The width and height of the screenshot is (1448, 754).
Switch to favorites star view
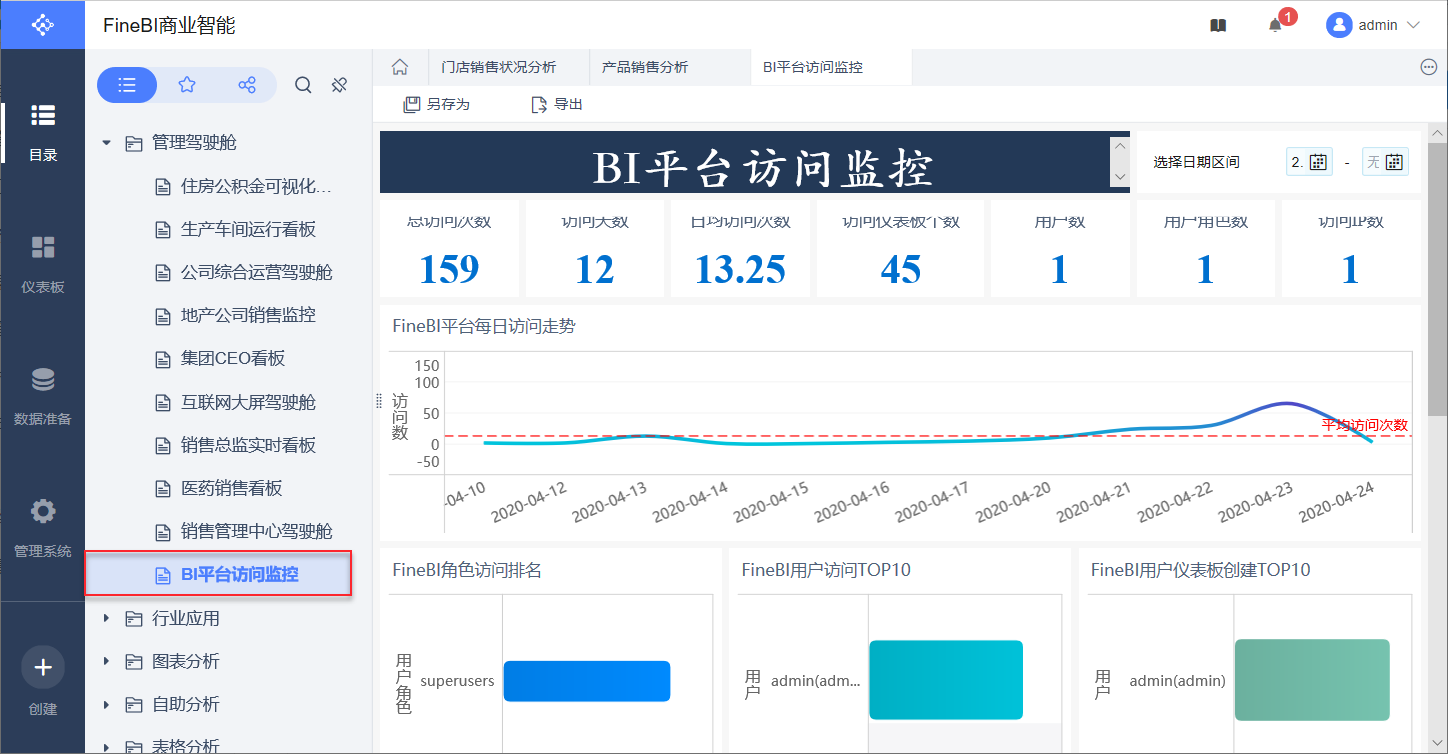pyautogui.click(x=187, y=86)
